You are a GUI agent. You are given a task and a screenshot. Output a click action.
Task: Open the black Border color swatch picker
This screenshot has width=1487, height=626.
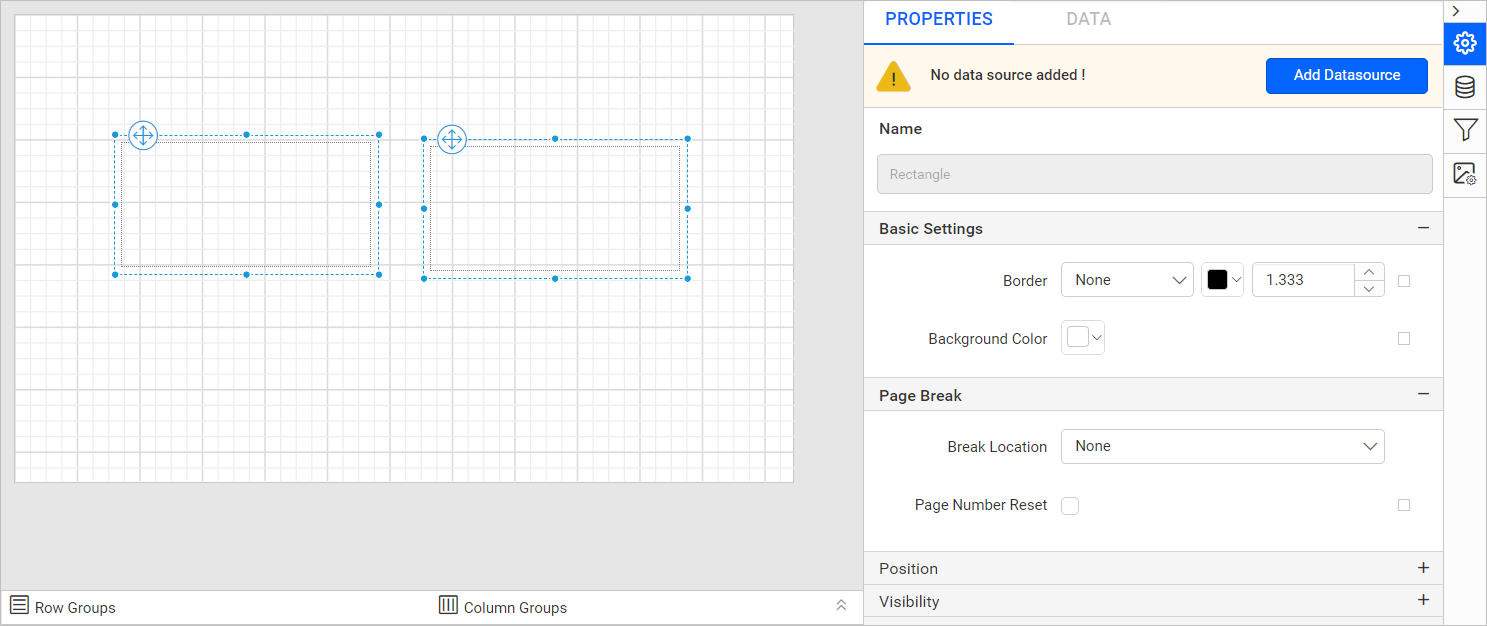tap(1222, 281)
